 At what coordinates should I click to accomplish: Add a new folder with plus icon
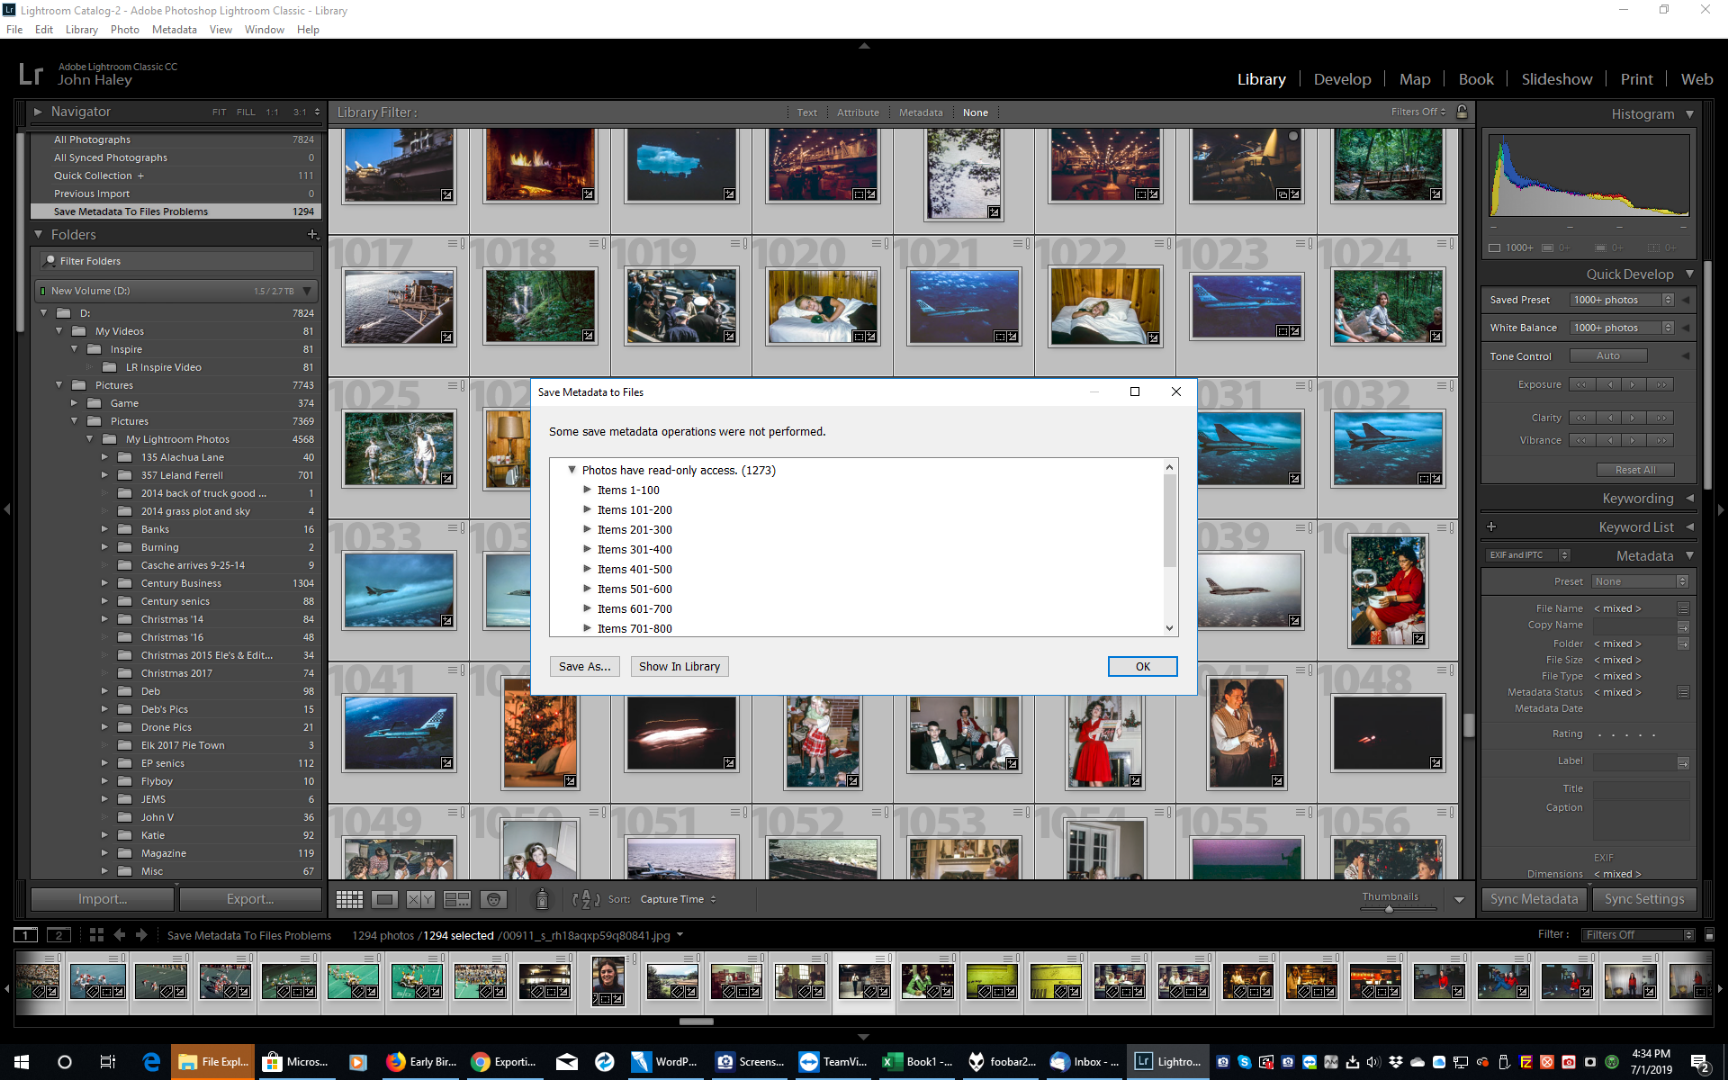[x=312, y=234]
